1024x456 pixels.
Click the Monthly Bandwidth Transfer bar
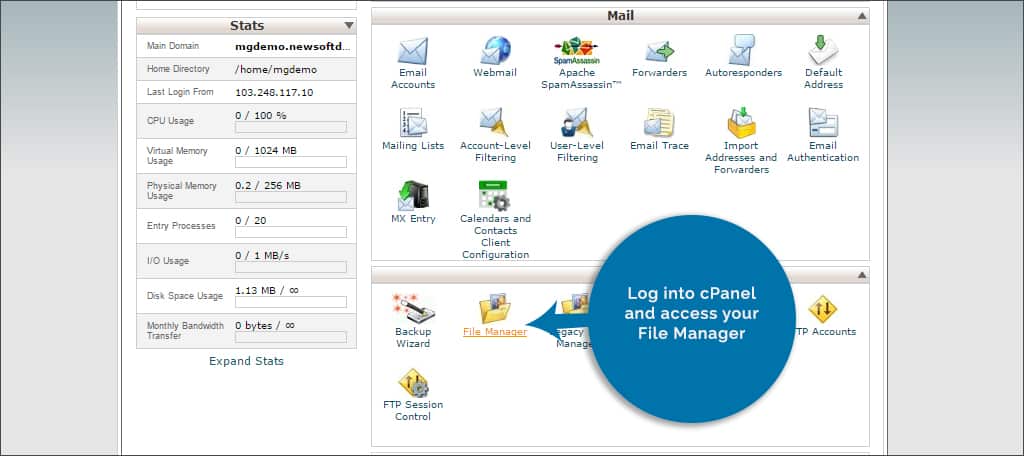tap(291, 337)
